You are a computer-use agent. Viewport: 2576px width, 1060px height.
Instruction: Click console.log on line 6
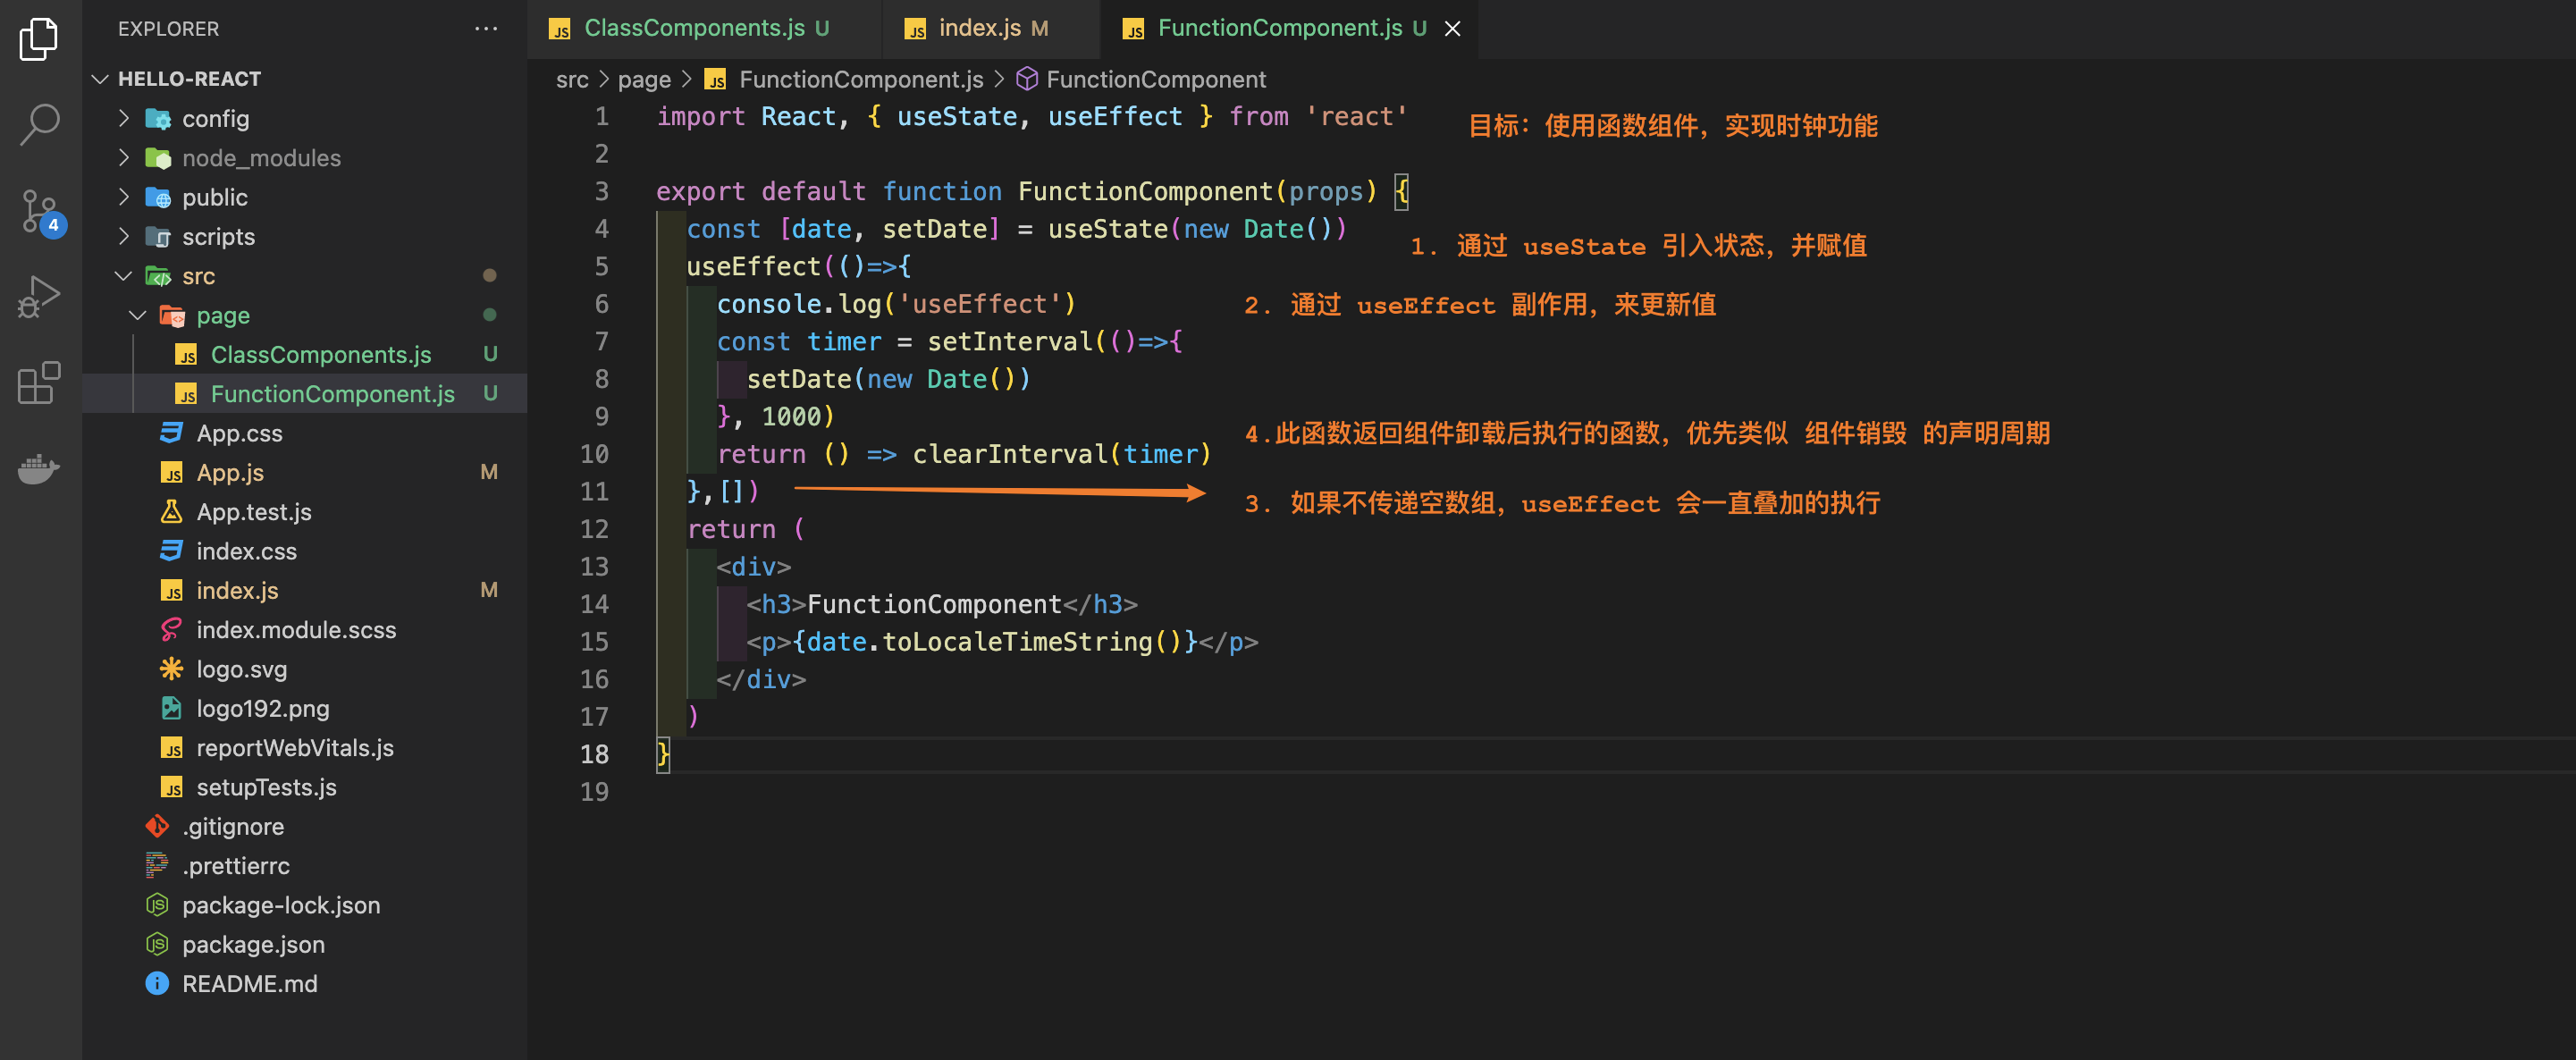coord(800,304)
